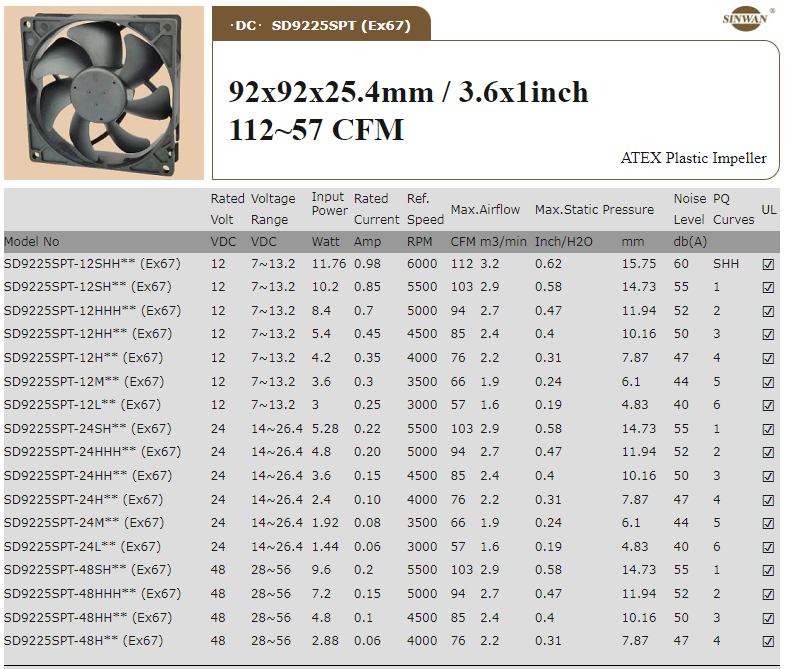This screenshot has height=669, width=786.
Task: Toggle UL checkbox for SD9225SPT-12SHH row
Action: [768, 264]
